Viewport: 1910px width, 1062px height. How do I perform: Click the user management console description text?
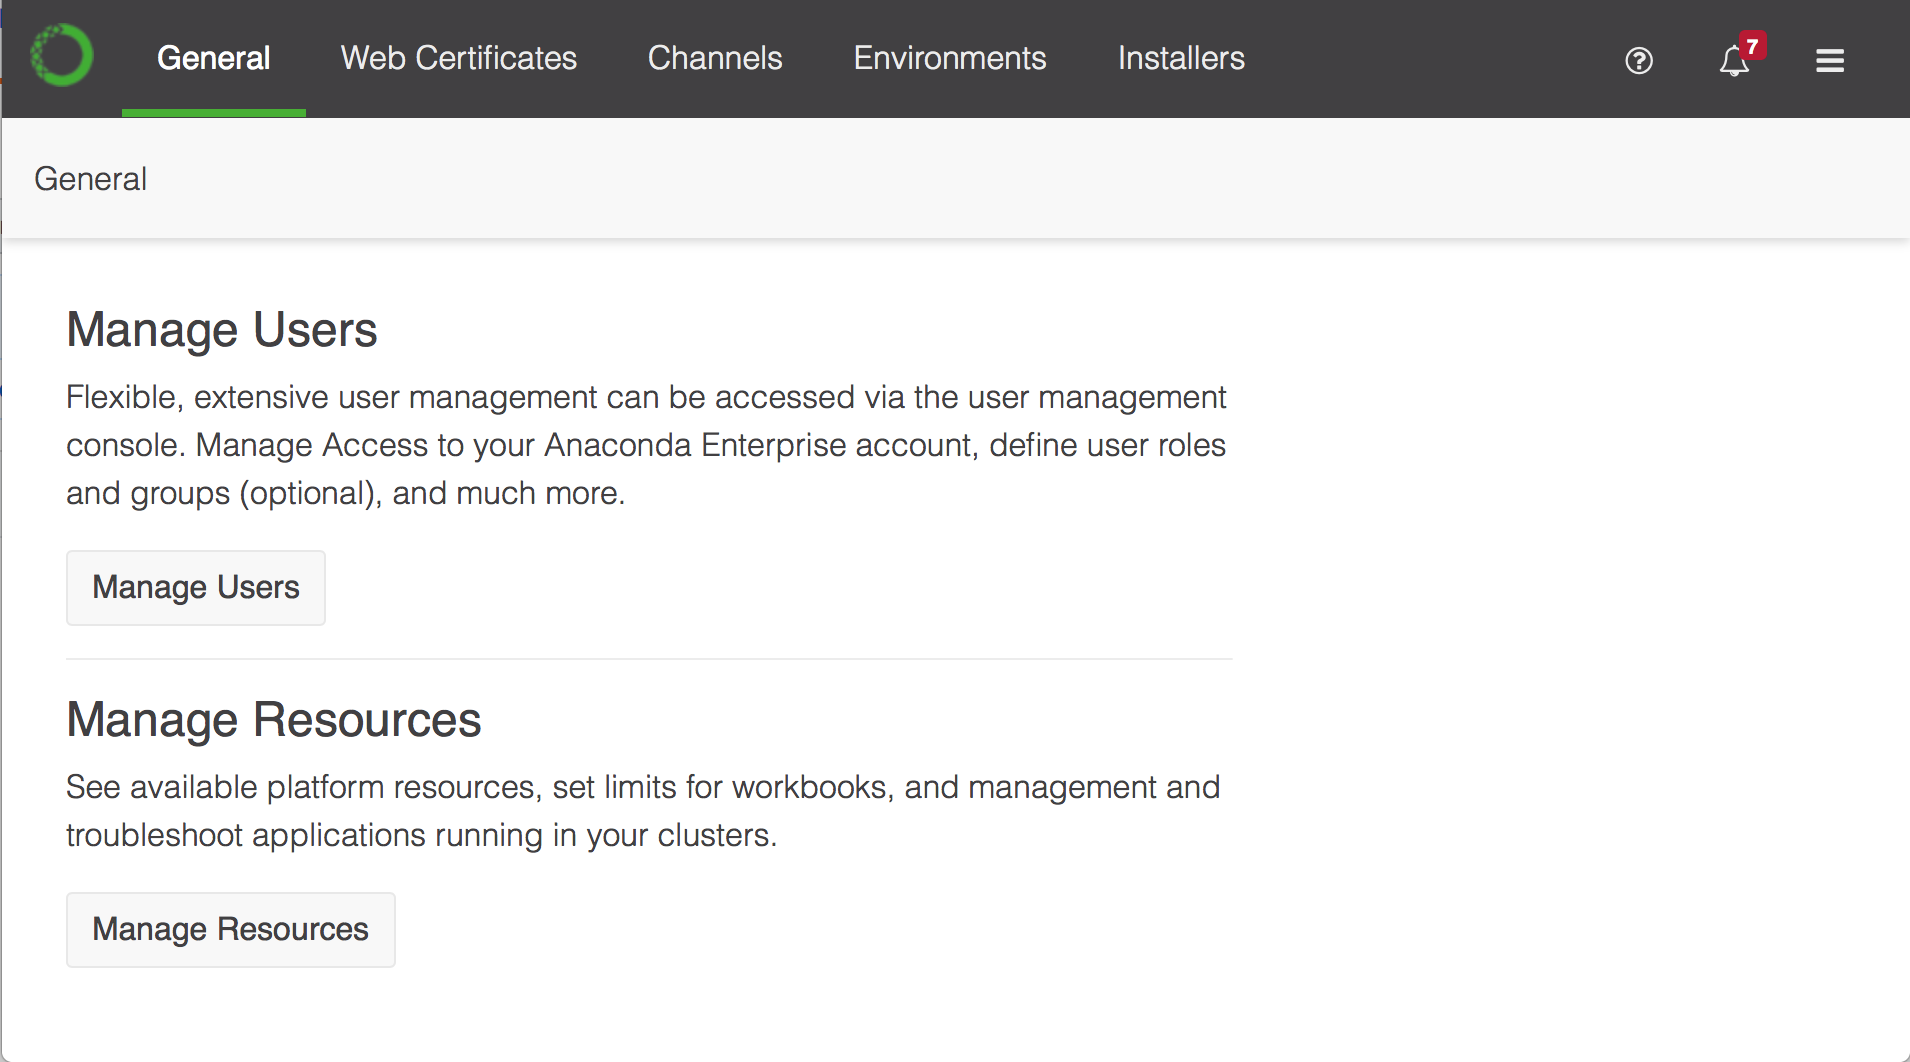[x=647, y=445]
